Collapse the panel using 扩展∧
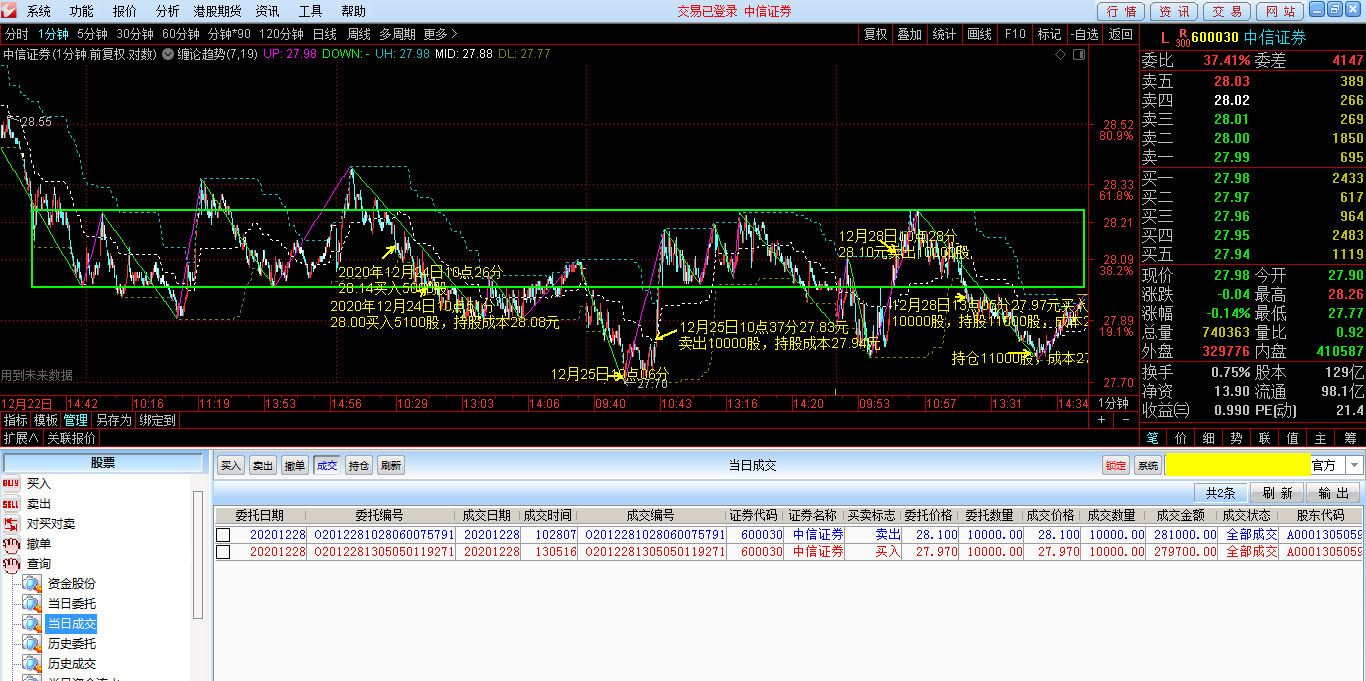The width and height of the screenshot is (1366, 681). click(21, 438)
